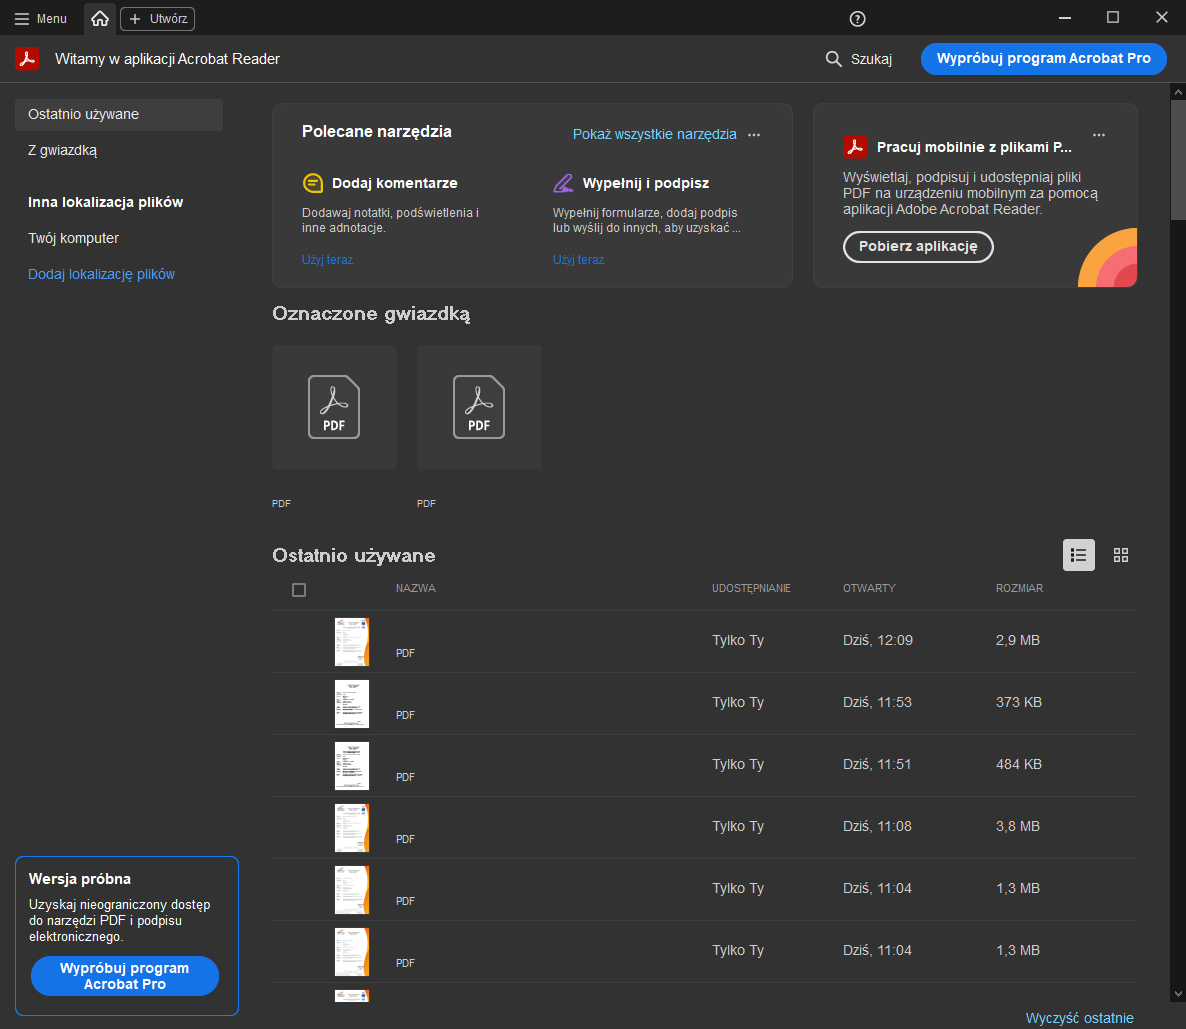Sort by NAZWA column header
The height and width of the screenshot is (1029, 1186).
415,588
